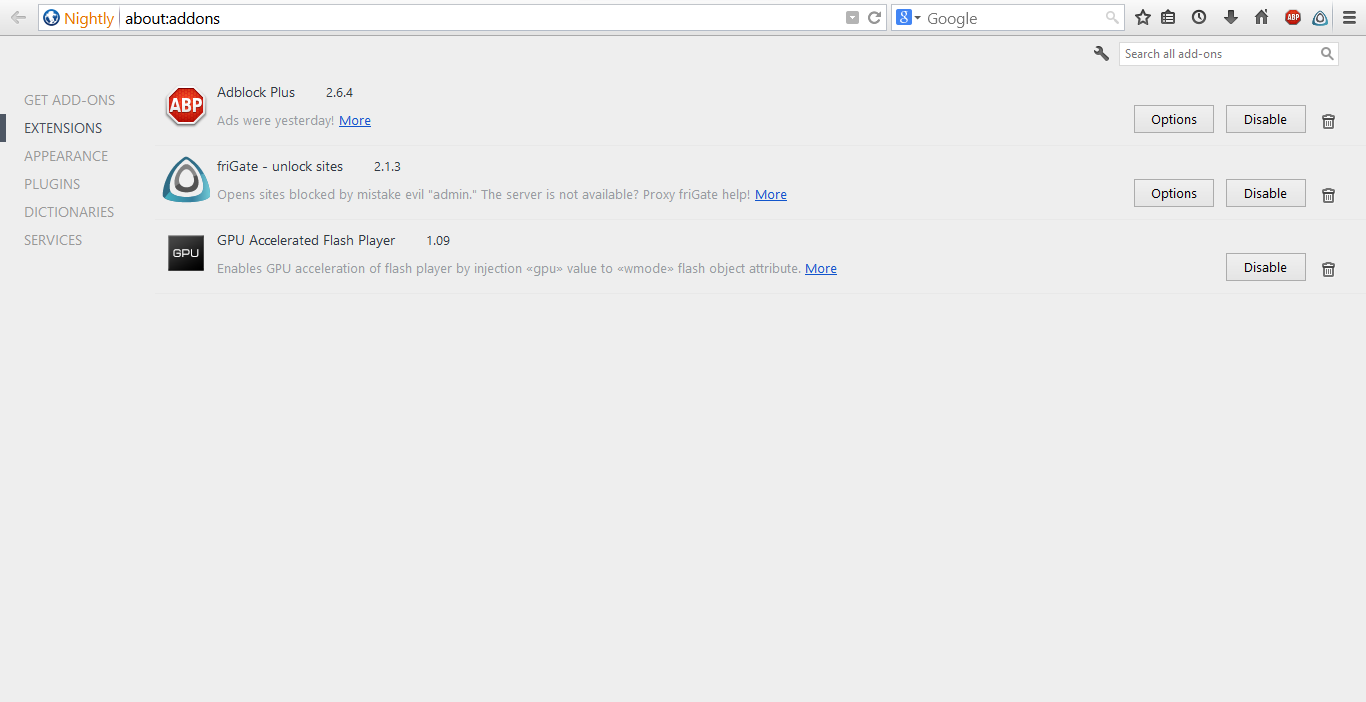Click the browser back arrow button

click(18, 17)
